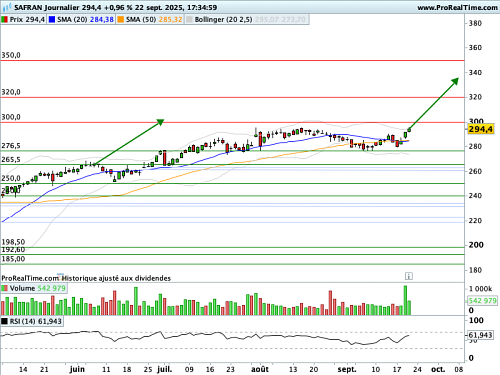Click the 61,943 RSI value tag on axis

click(x=480, y=335)
